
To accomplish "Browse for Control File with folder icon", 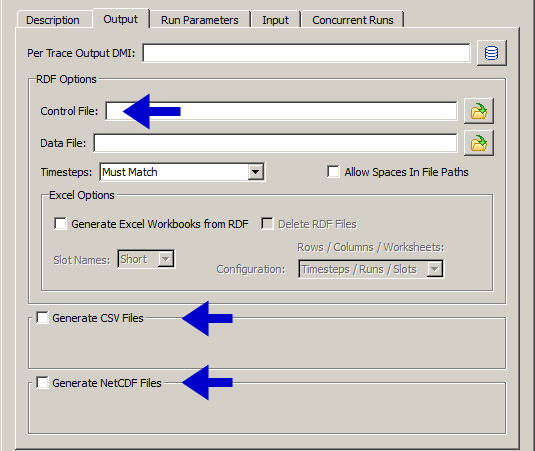I will point(479,111).
